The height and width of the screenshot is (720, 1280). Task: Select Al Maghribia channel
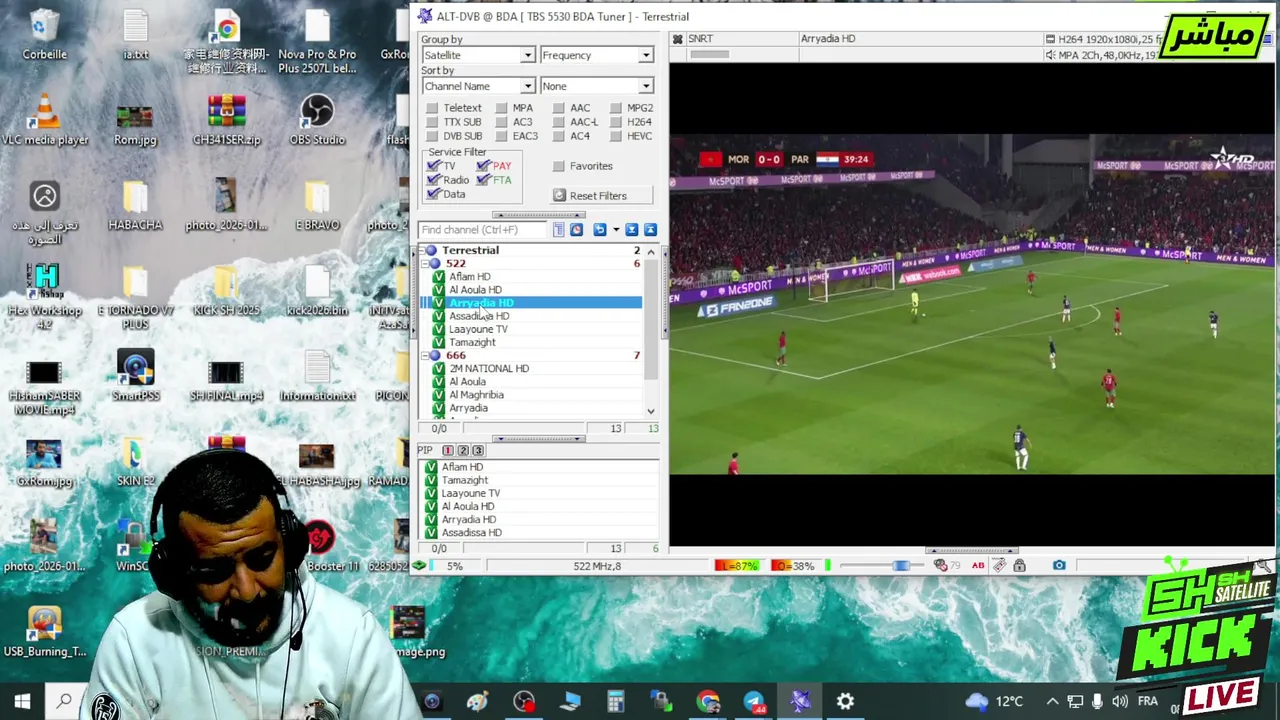click(476, 395)
